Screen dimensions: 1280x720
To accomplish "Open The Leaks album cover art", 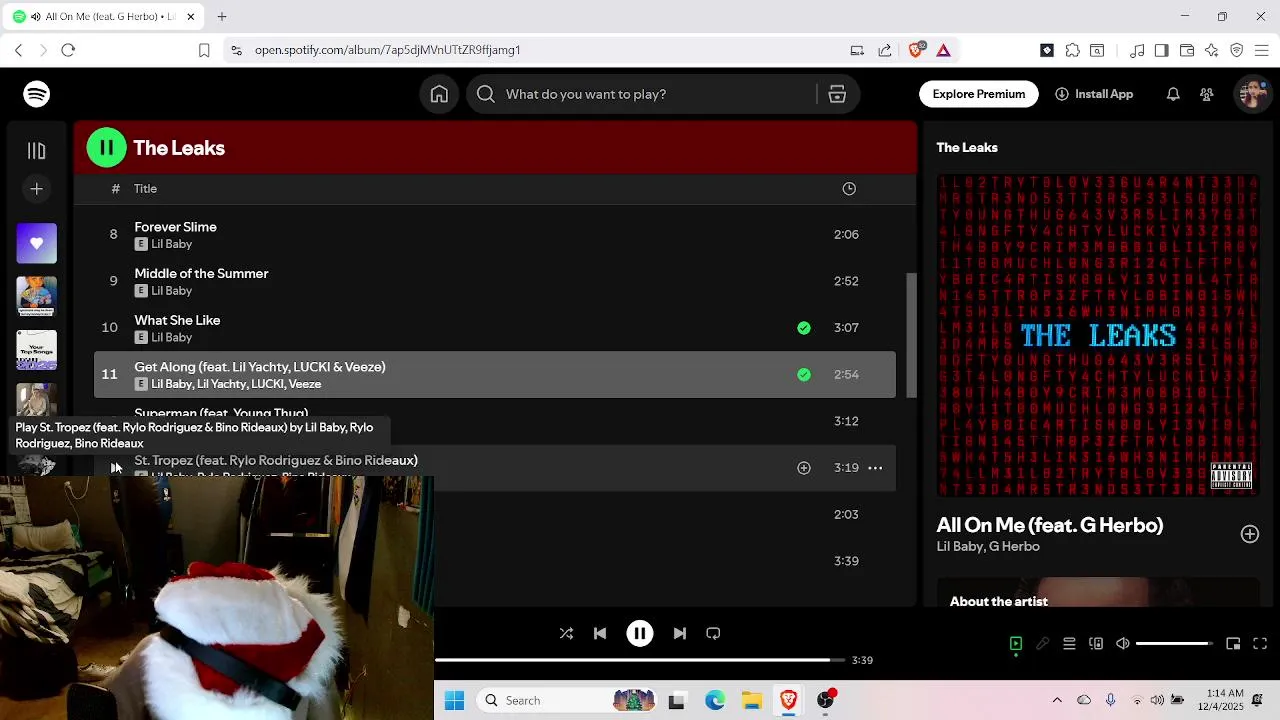I will 1098,336.
